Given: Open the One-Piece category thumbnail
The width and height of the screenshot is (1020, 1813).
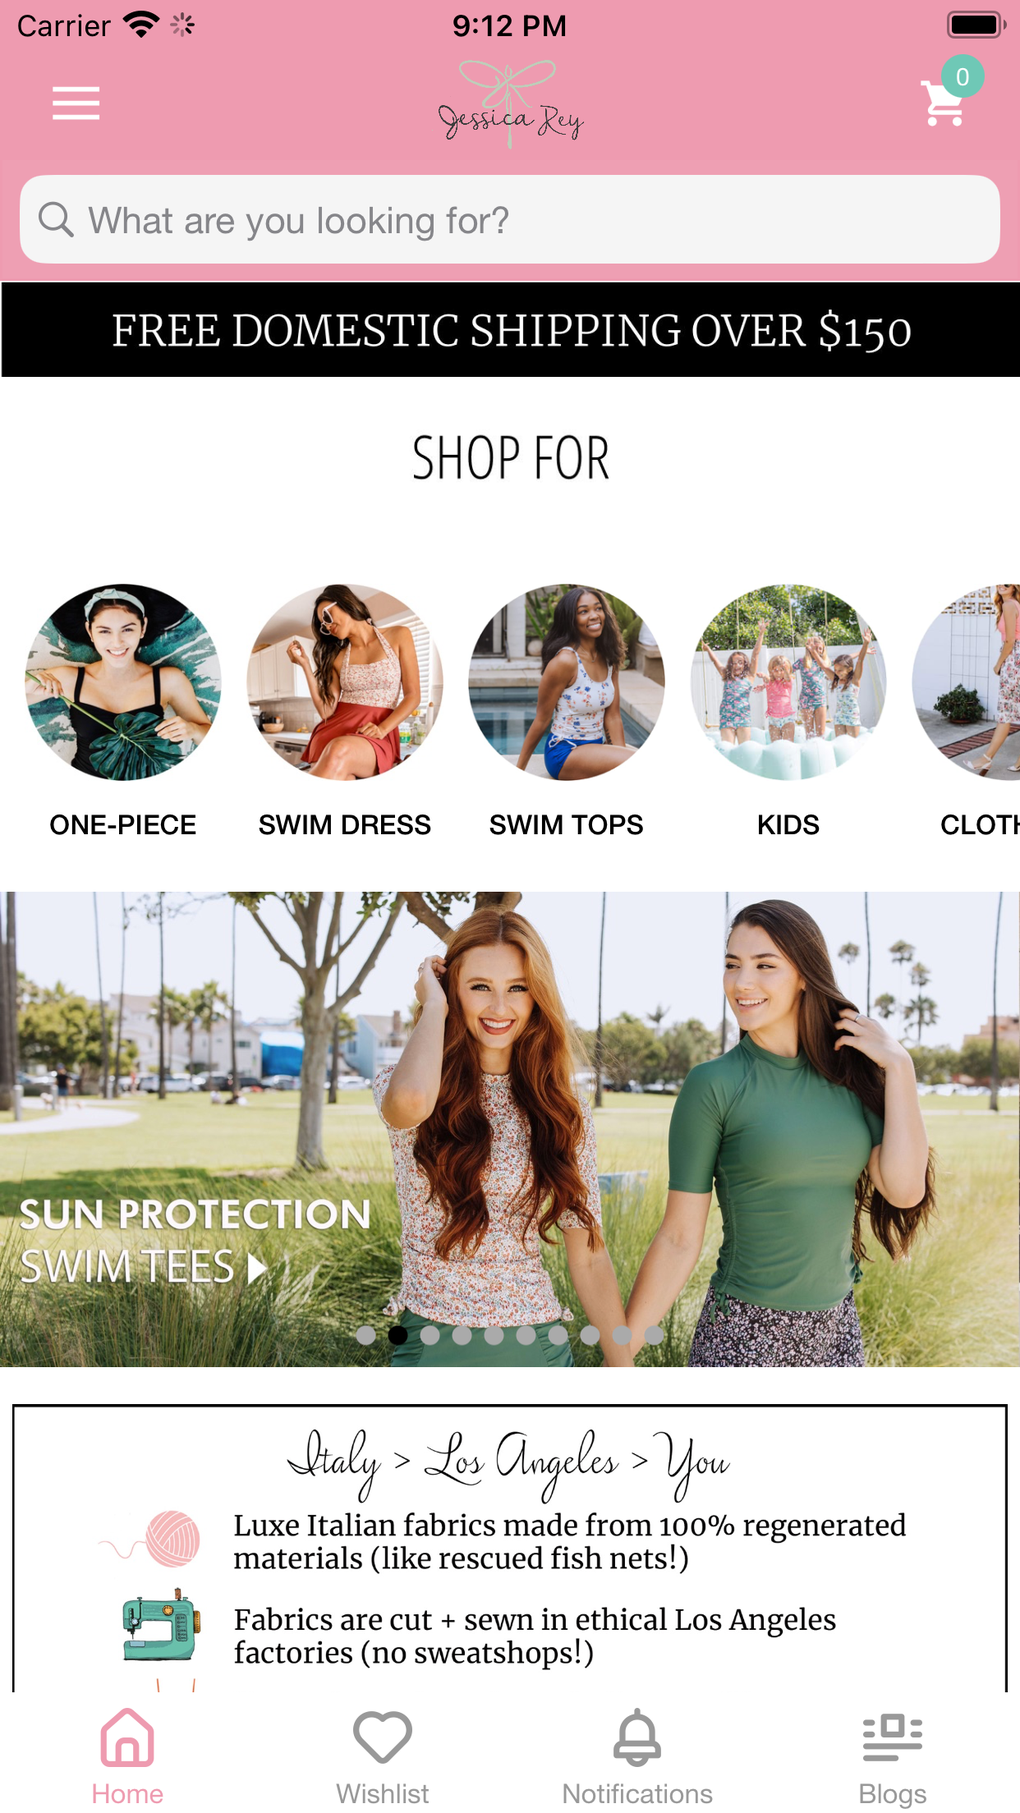Looking at the screenshot, I should click(x=123, y=682).
